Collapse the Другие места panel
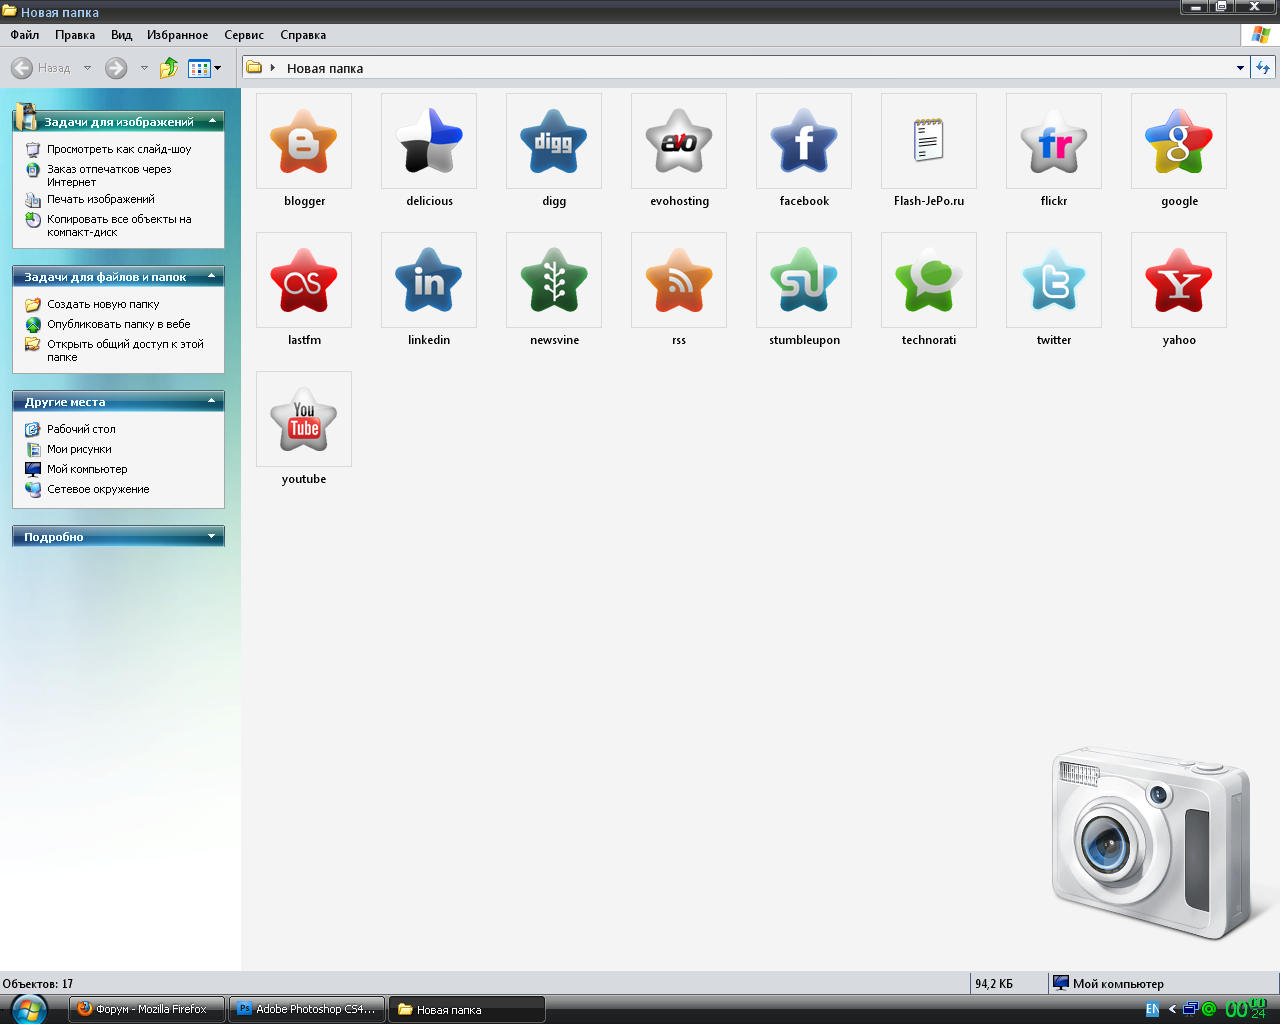Viewport: 1280px width, 1024px height. pos(212,401)
